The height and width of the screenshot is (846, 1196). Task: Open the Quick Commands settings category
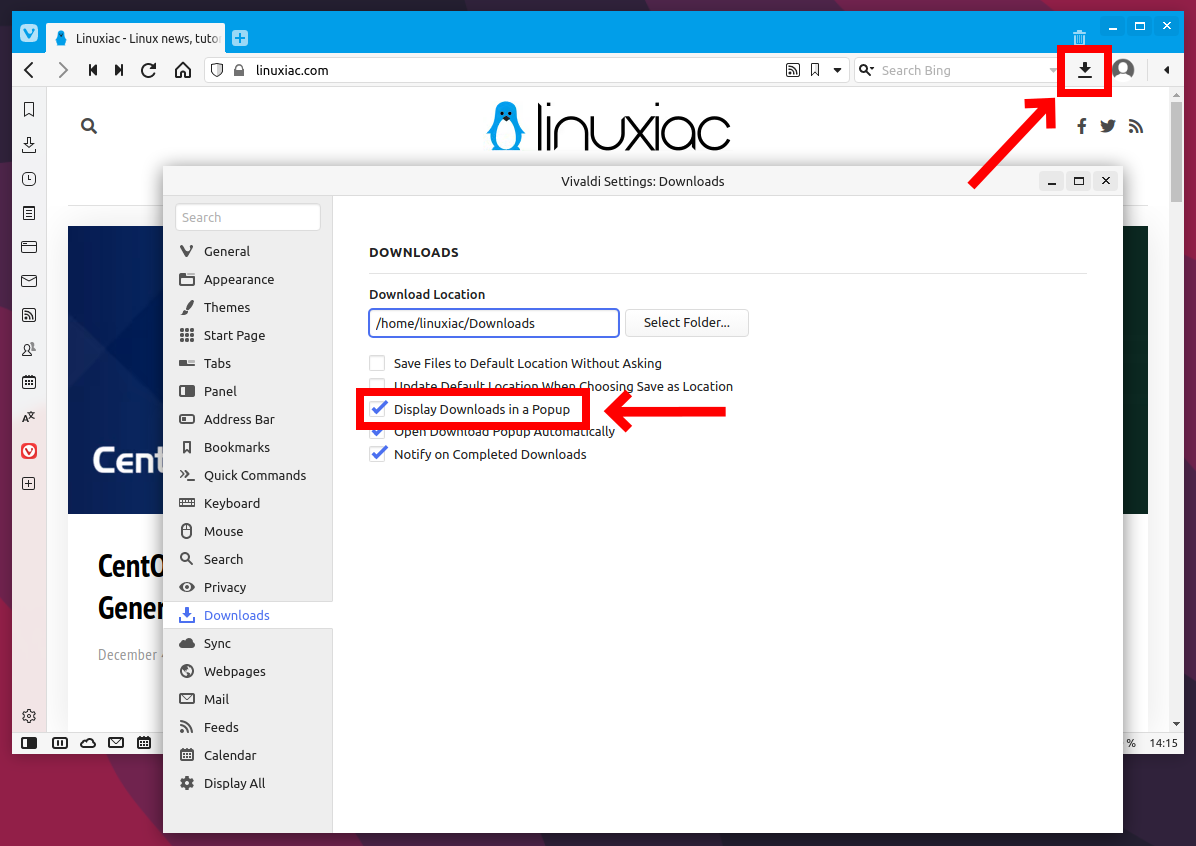pyautogui.click(x=248, y=475)
